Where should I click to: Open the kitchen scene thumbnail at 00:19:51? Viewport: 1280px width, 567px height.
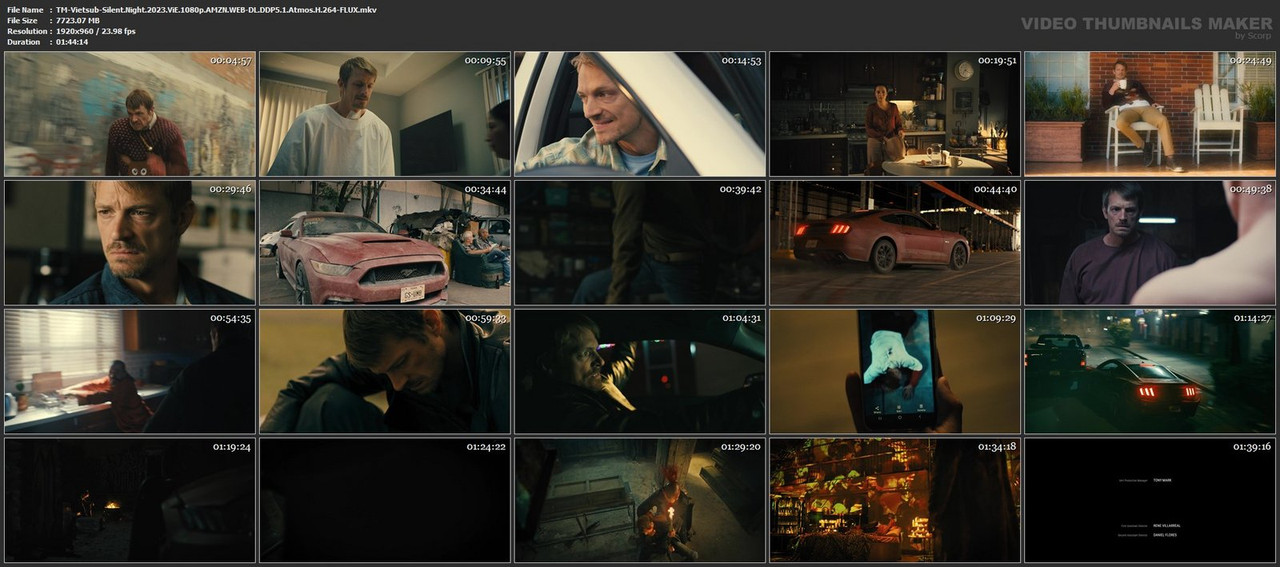895,114
